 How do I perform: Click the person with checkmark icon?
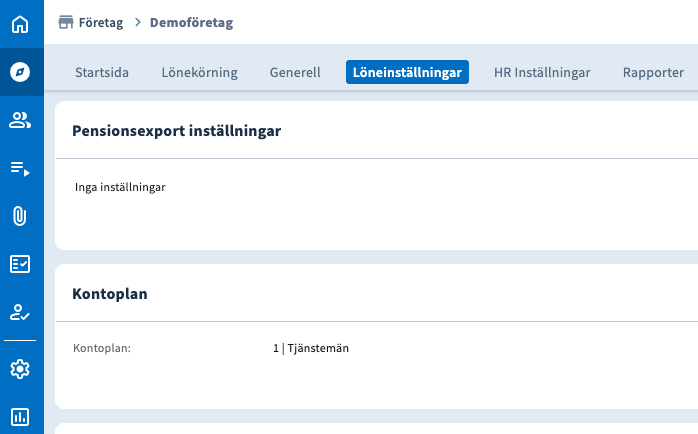point(20,313)
